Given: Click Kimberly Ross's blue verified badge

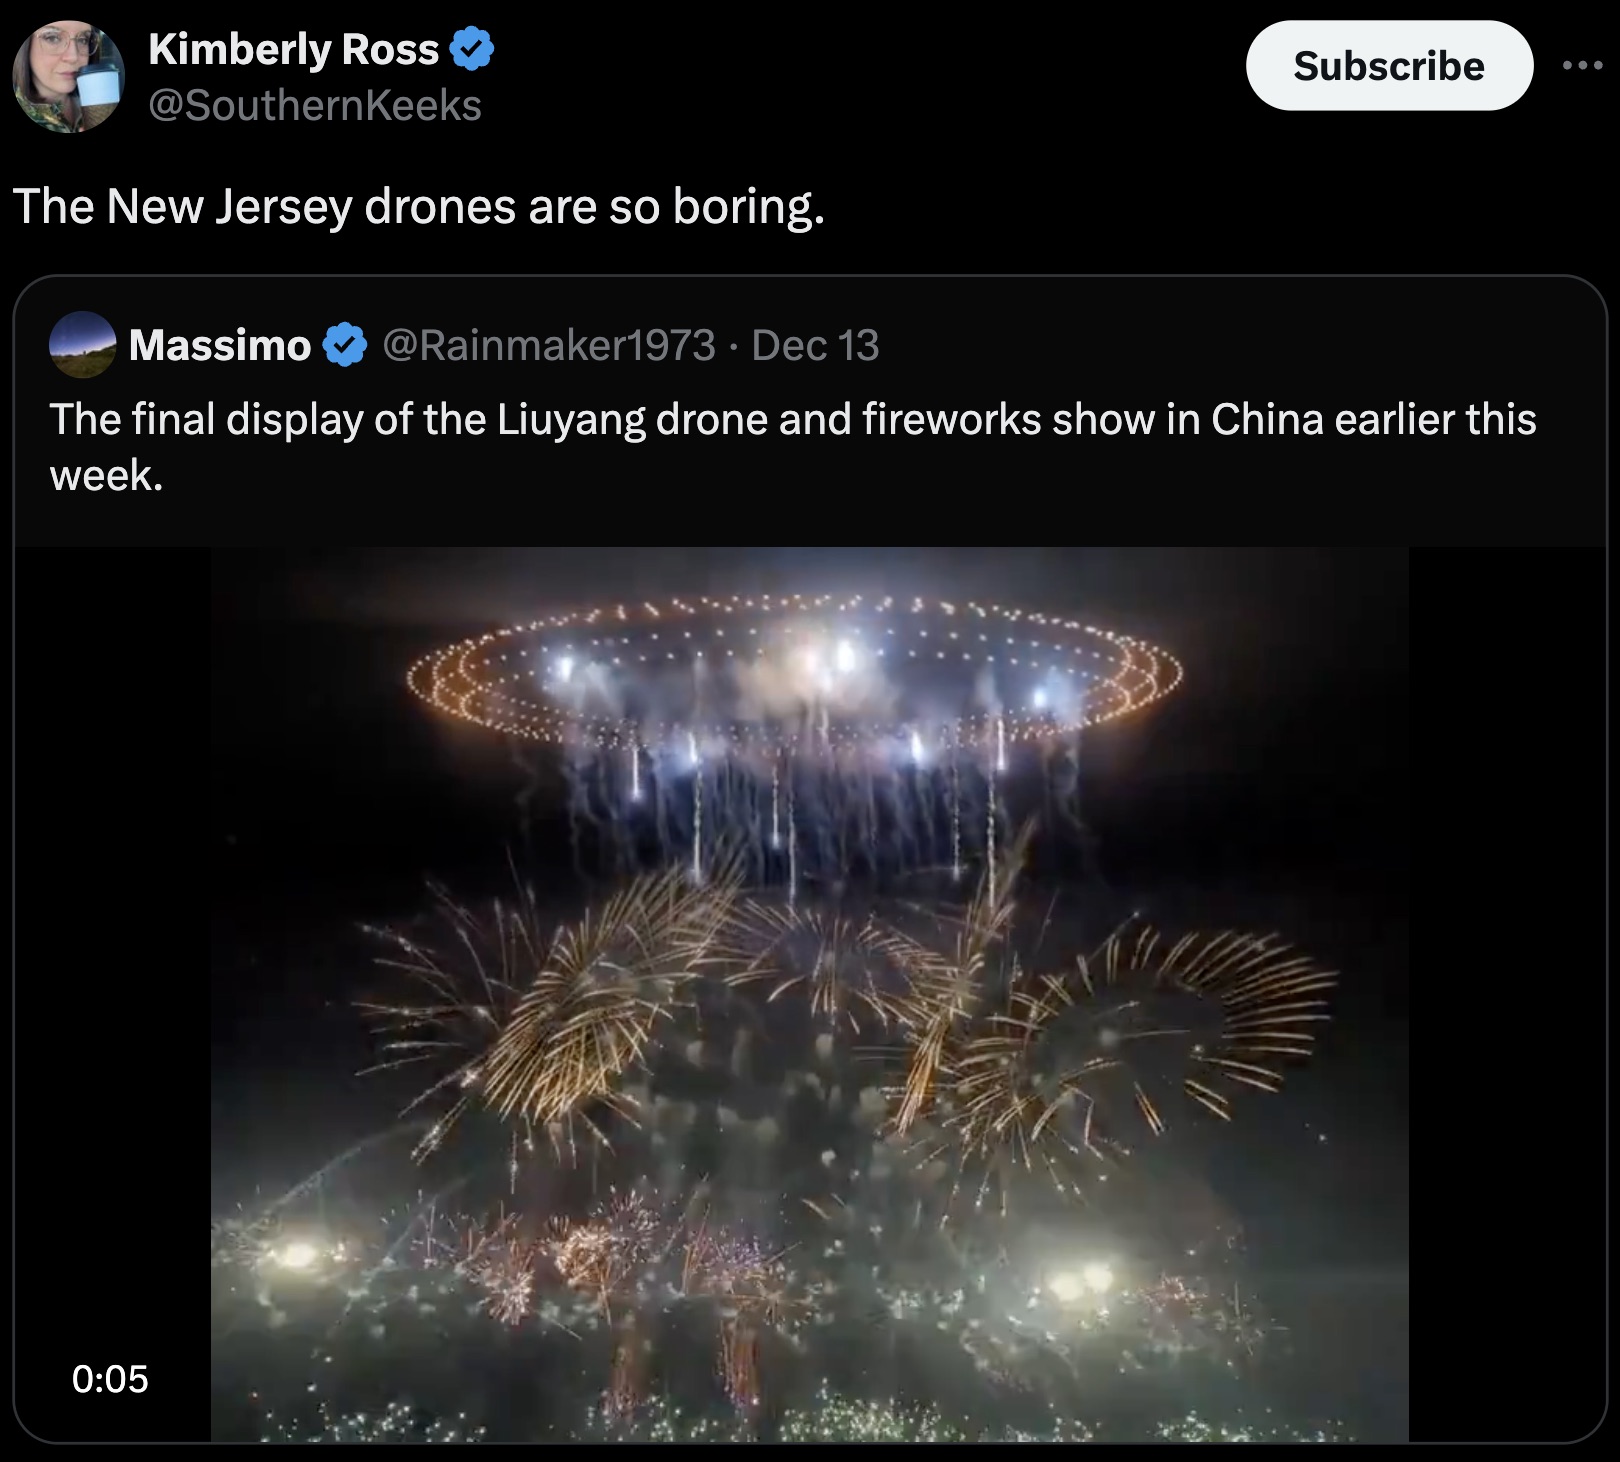Looking at the screenshot, I should (471, 47).
